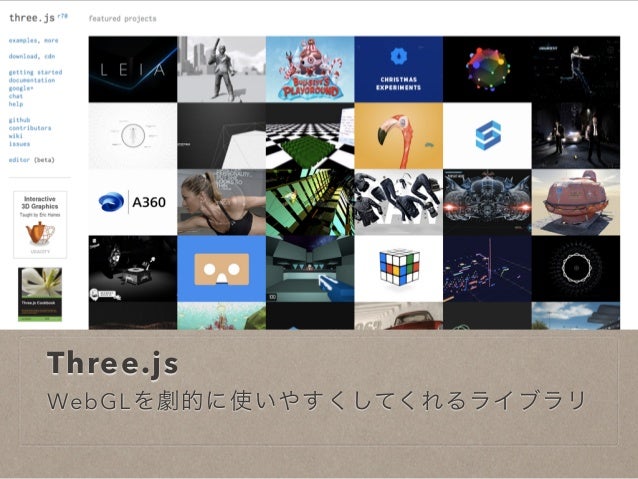Image resolution: width=638 pixels, height=479 pixels.
Task: Open the dark angular polygon thumbnail
Action: pos(221,136)
